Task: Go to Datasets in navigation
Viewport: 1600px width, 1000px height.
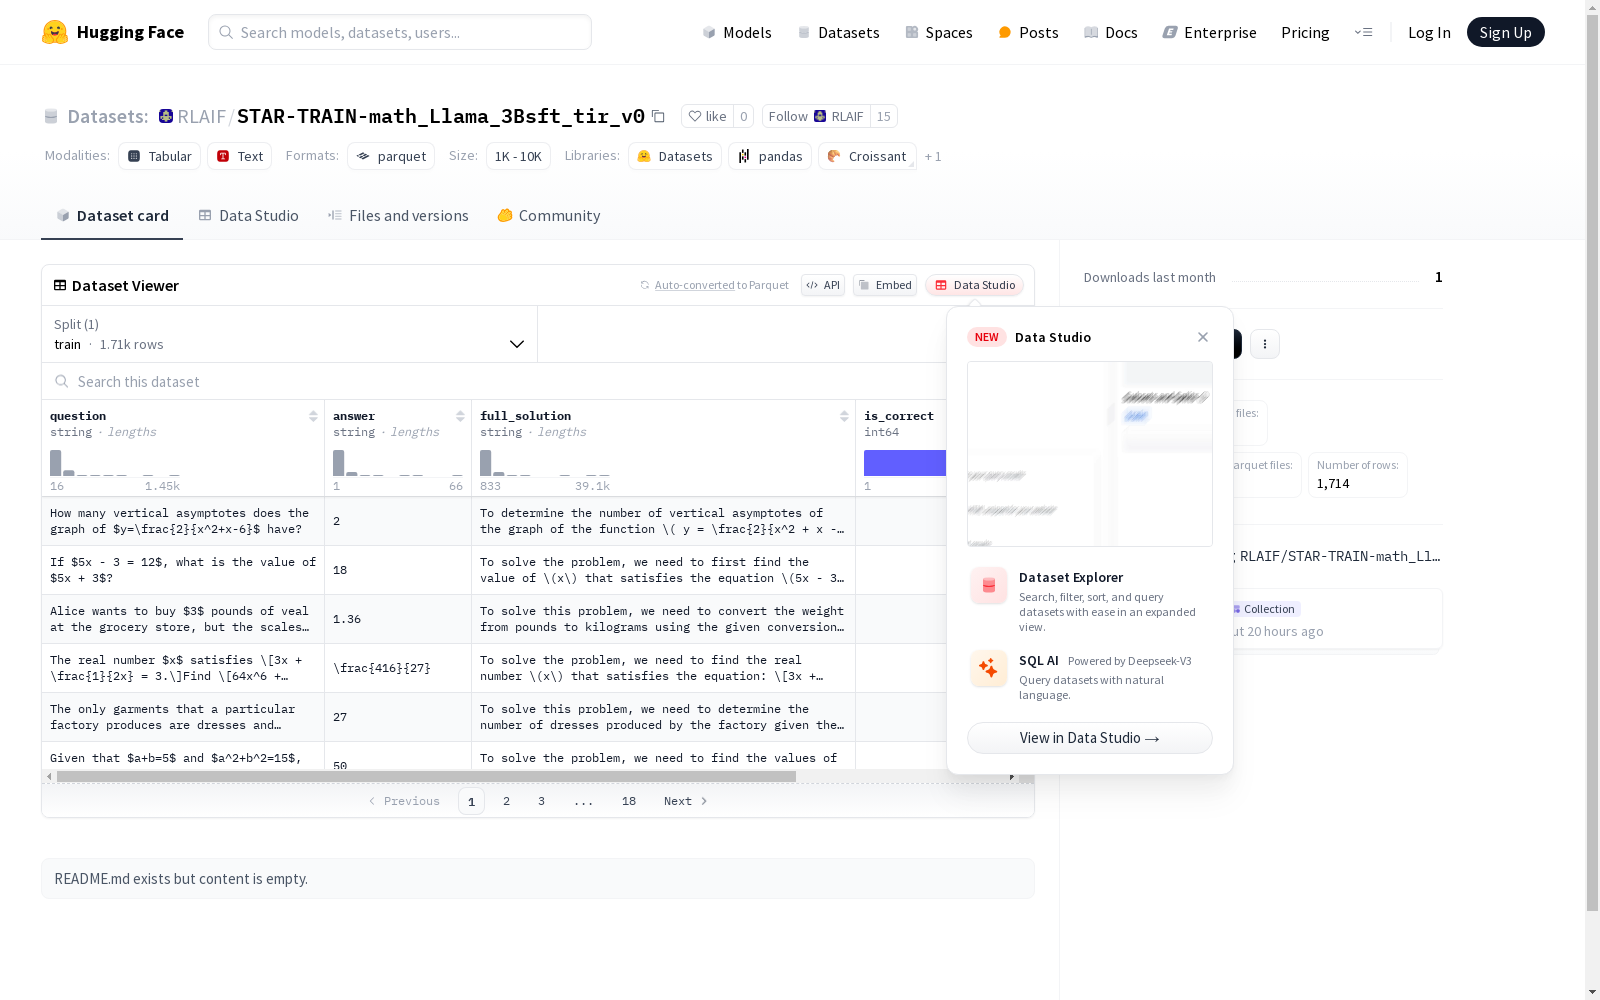Action: (x=838, y=32)
